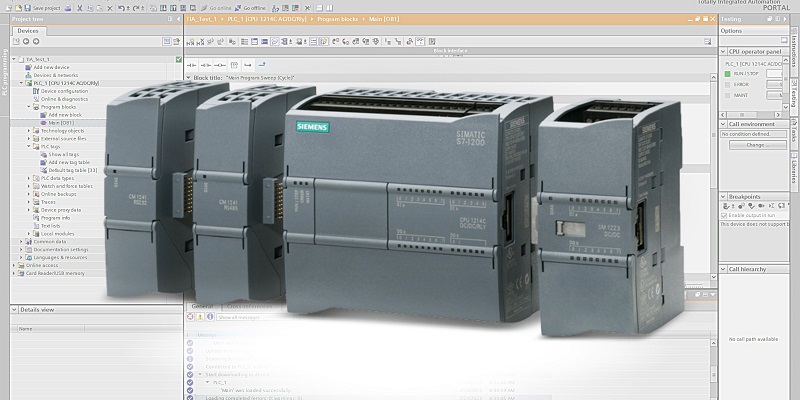Open the Devices tab
Screen dimensions: 800x400
point(28,31)
